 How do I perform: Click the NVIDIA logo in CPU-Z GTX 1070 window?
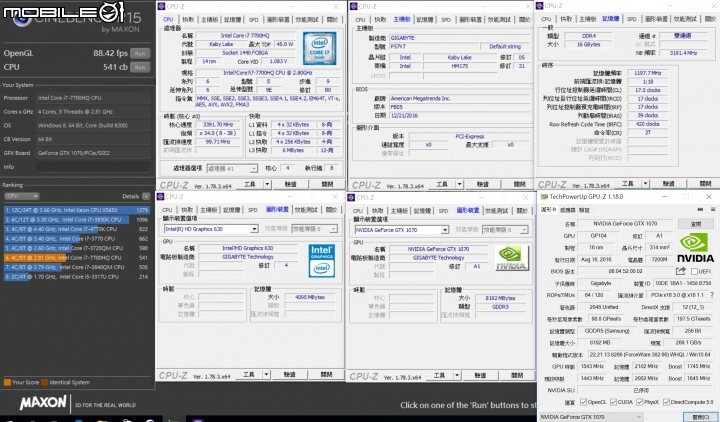pos(512,258)
